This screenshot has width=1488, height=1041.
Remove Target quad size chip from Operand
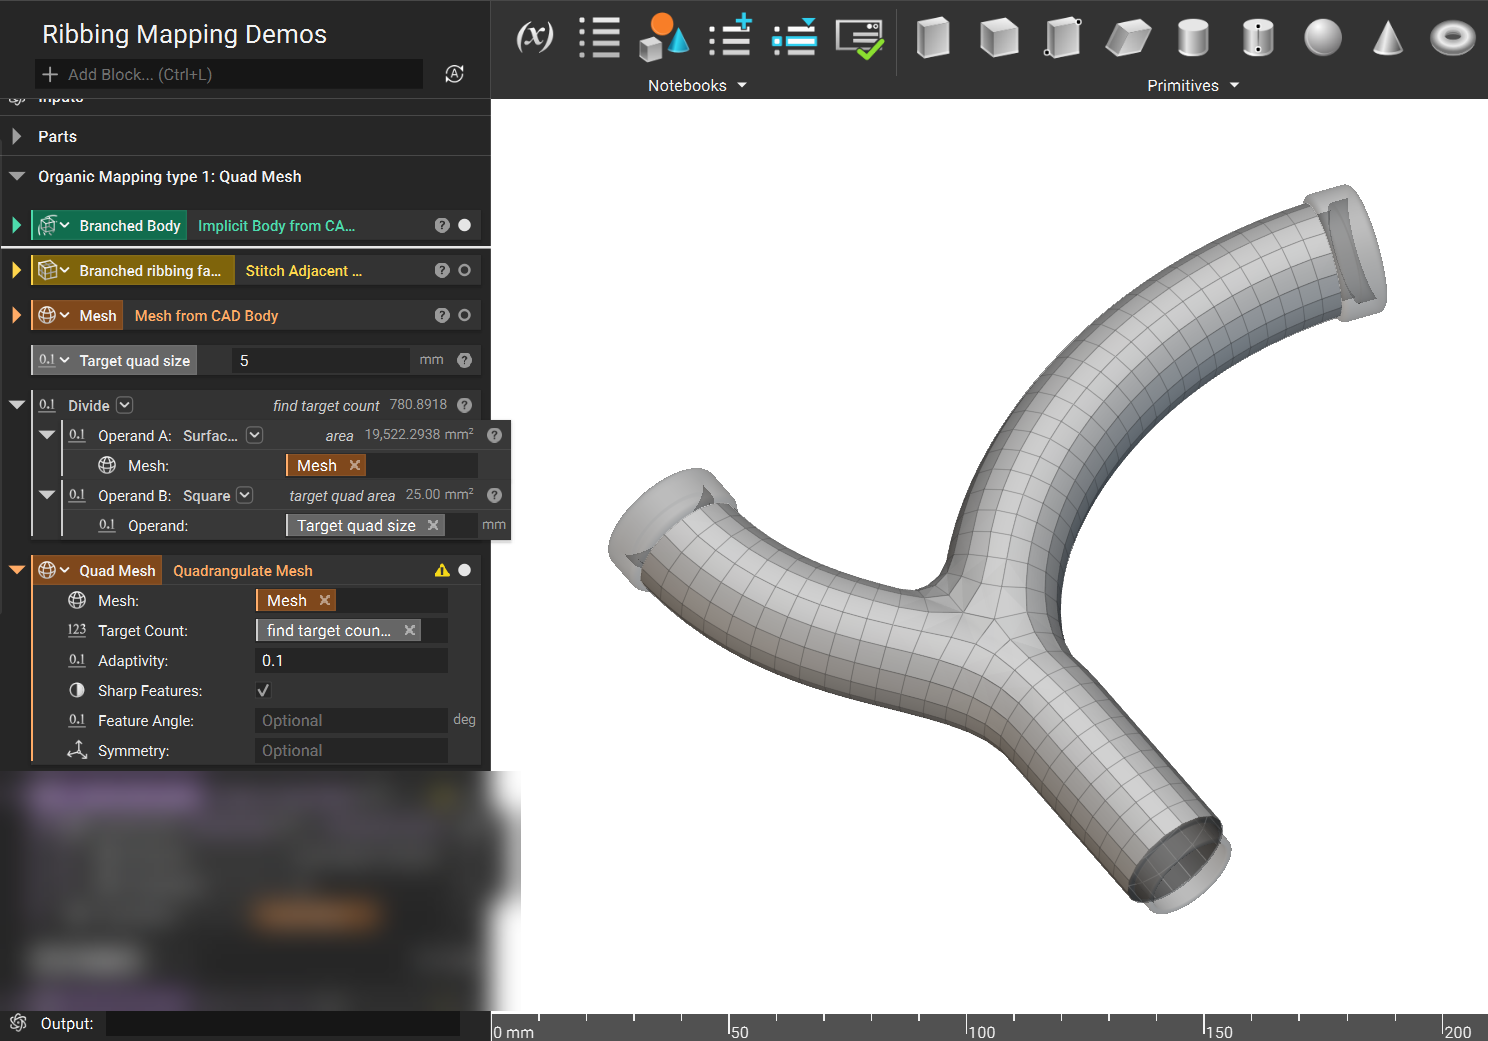tap(432, 525)
